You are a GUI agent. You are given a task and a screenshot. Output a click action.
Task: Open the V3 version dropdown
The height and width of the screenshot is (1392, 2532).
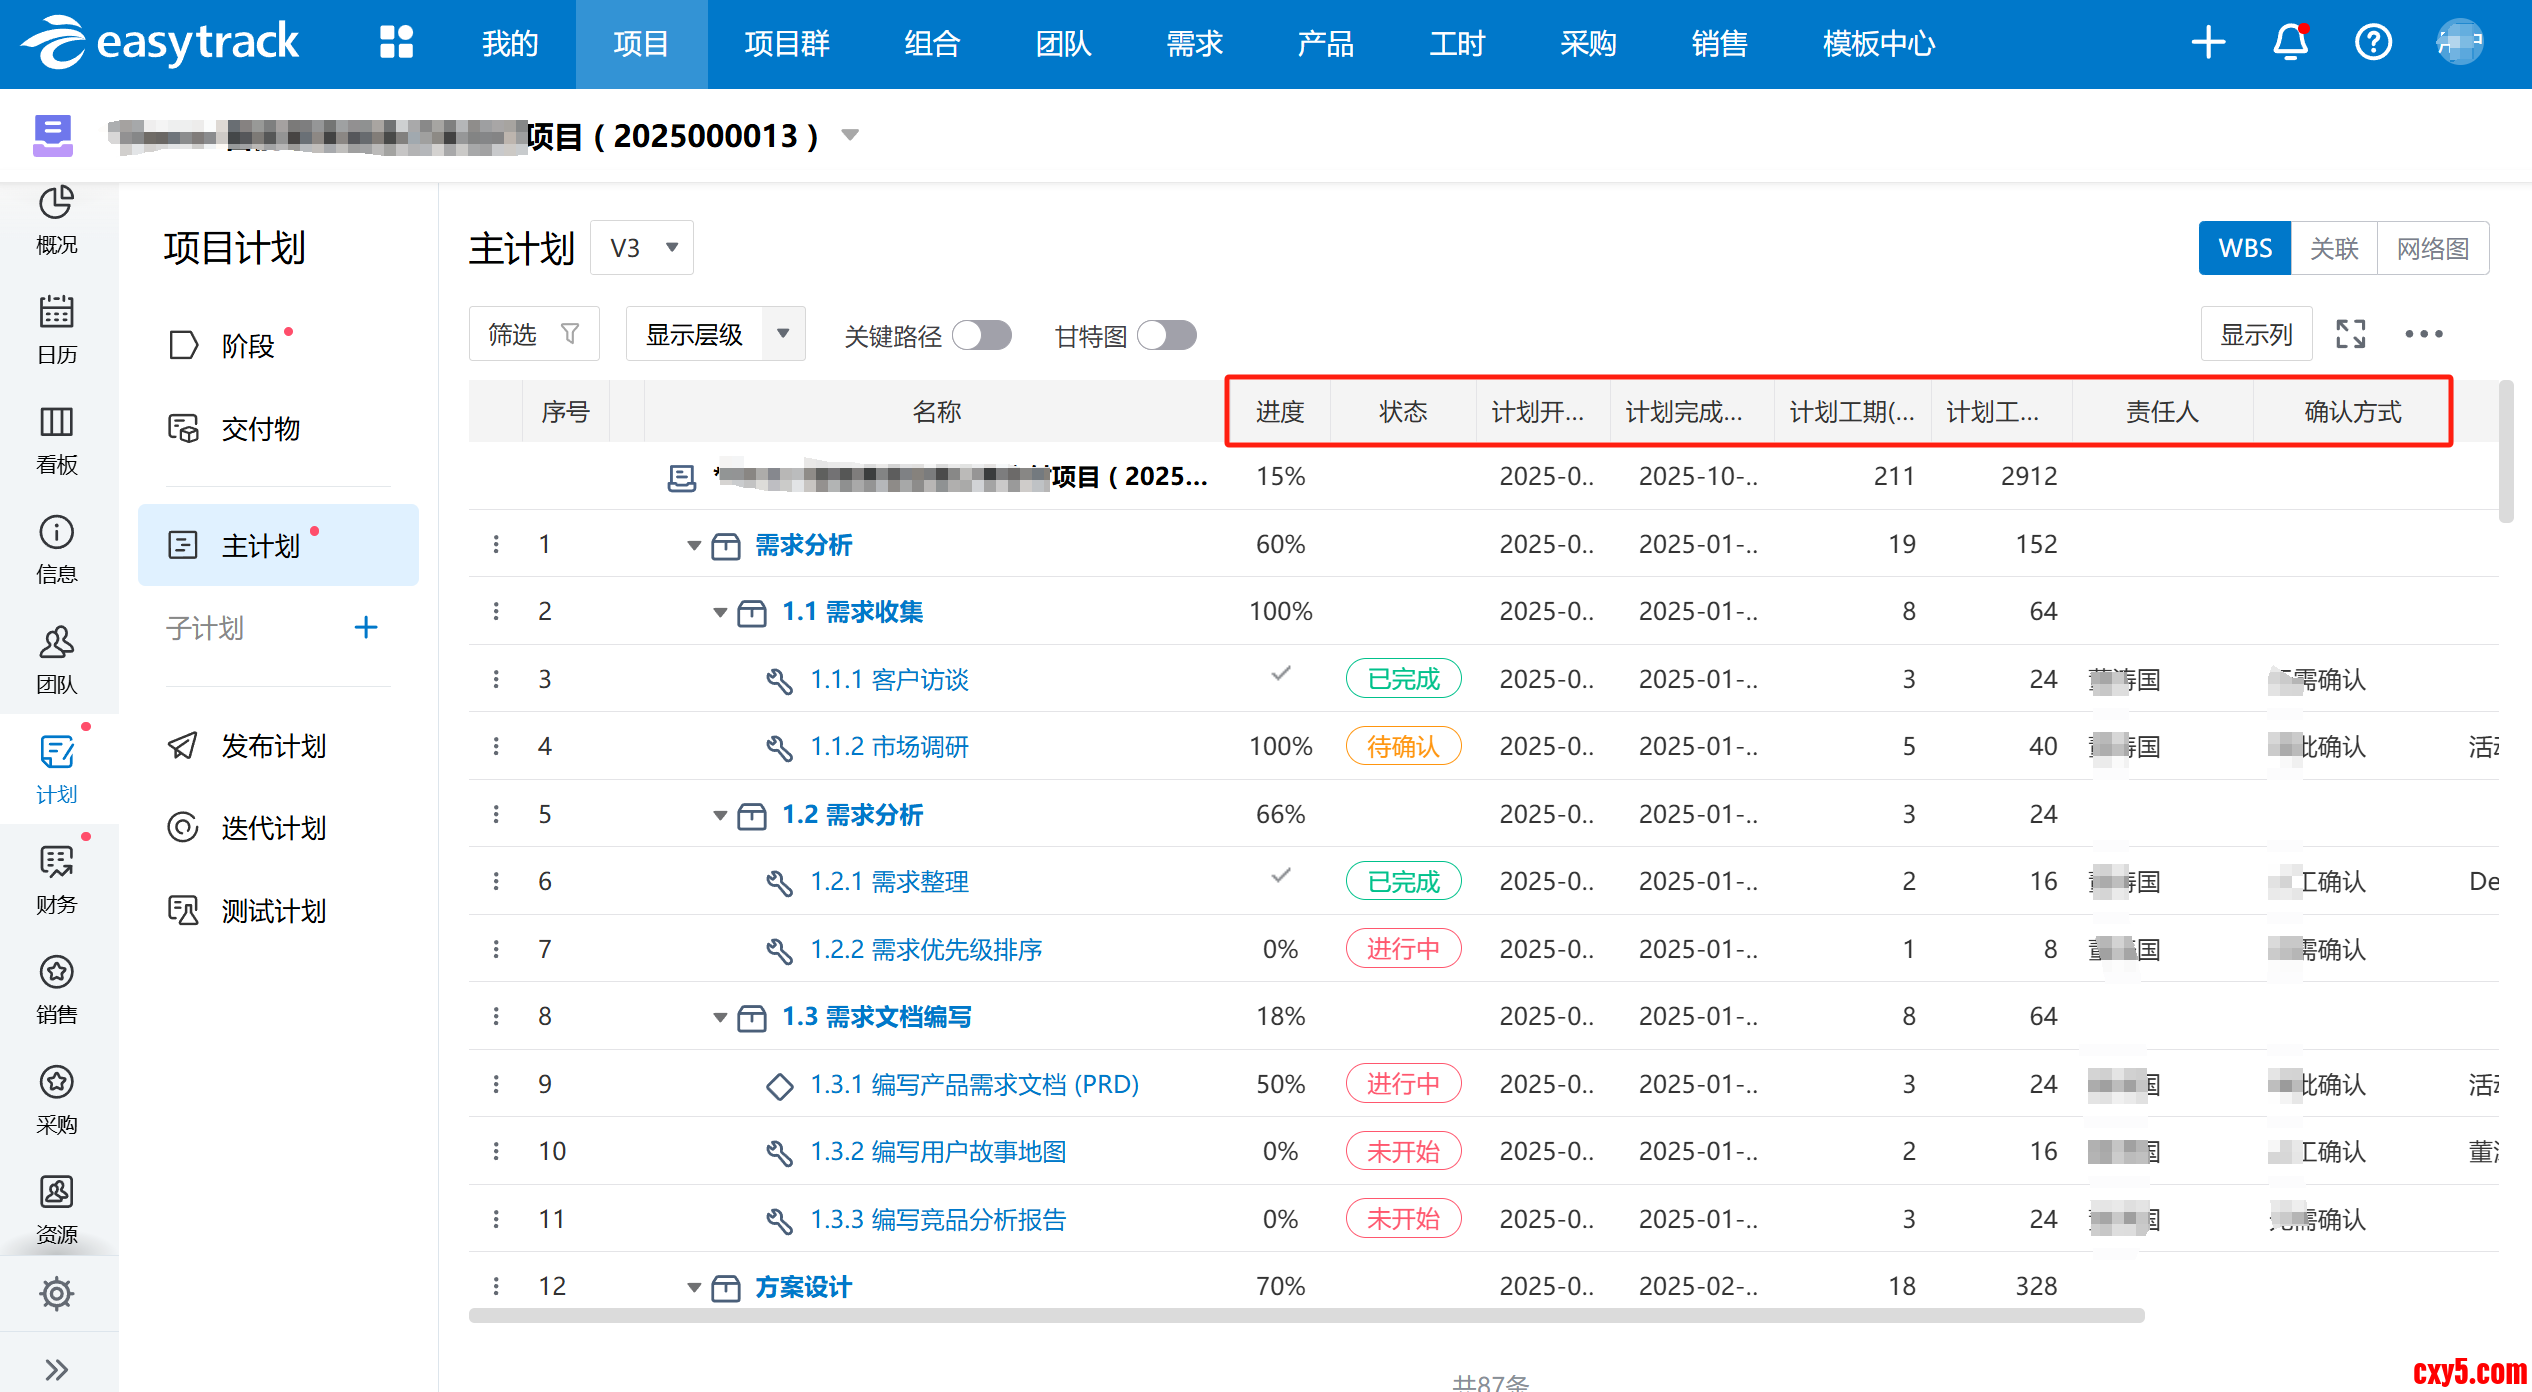point(642,248)
